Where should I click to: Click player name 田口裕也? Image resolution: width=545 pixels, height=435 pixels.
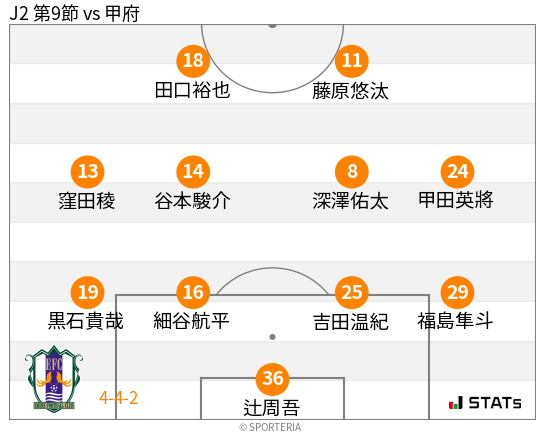(193, 90)
